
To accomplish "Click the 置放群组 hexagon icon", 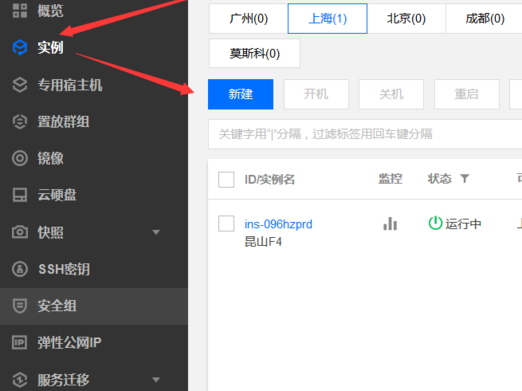I will tap(20, 121).
